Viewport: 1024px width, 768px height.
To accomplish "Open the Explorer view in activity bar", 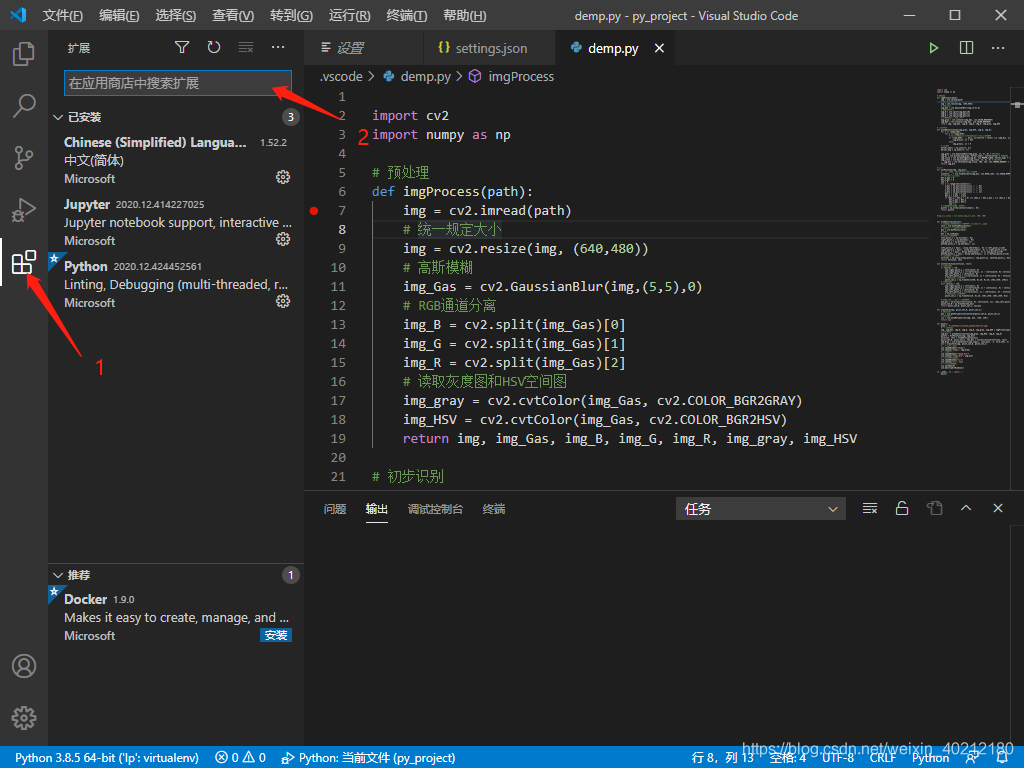I will coord(24,54).
